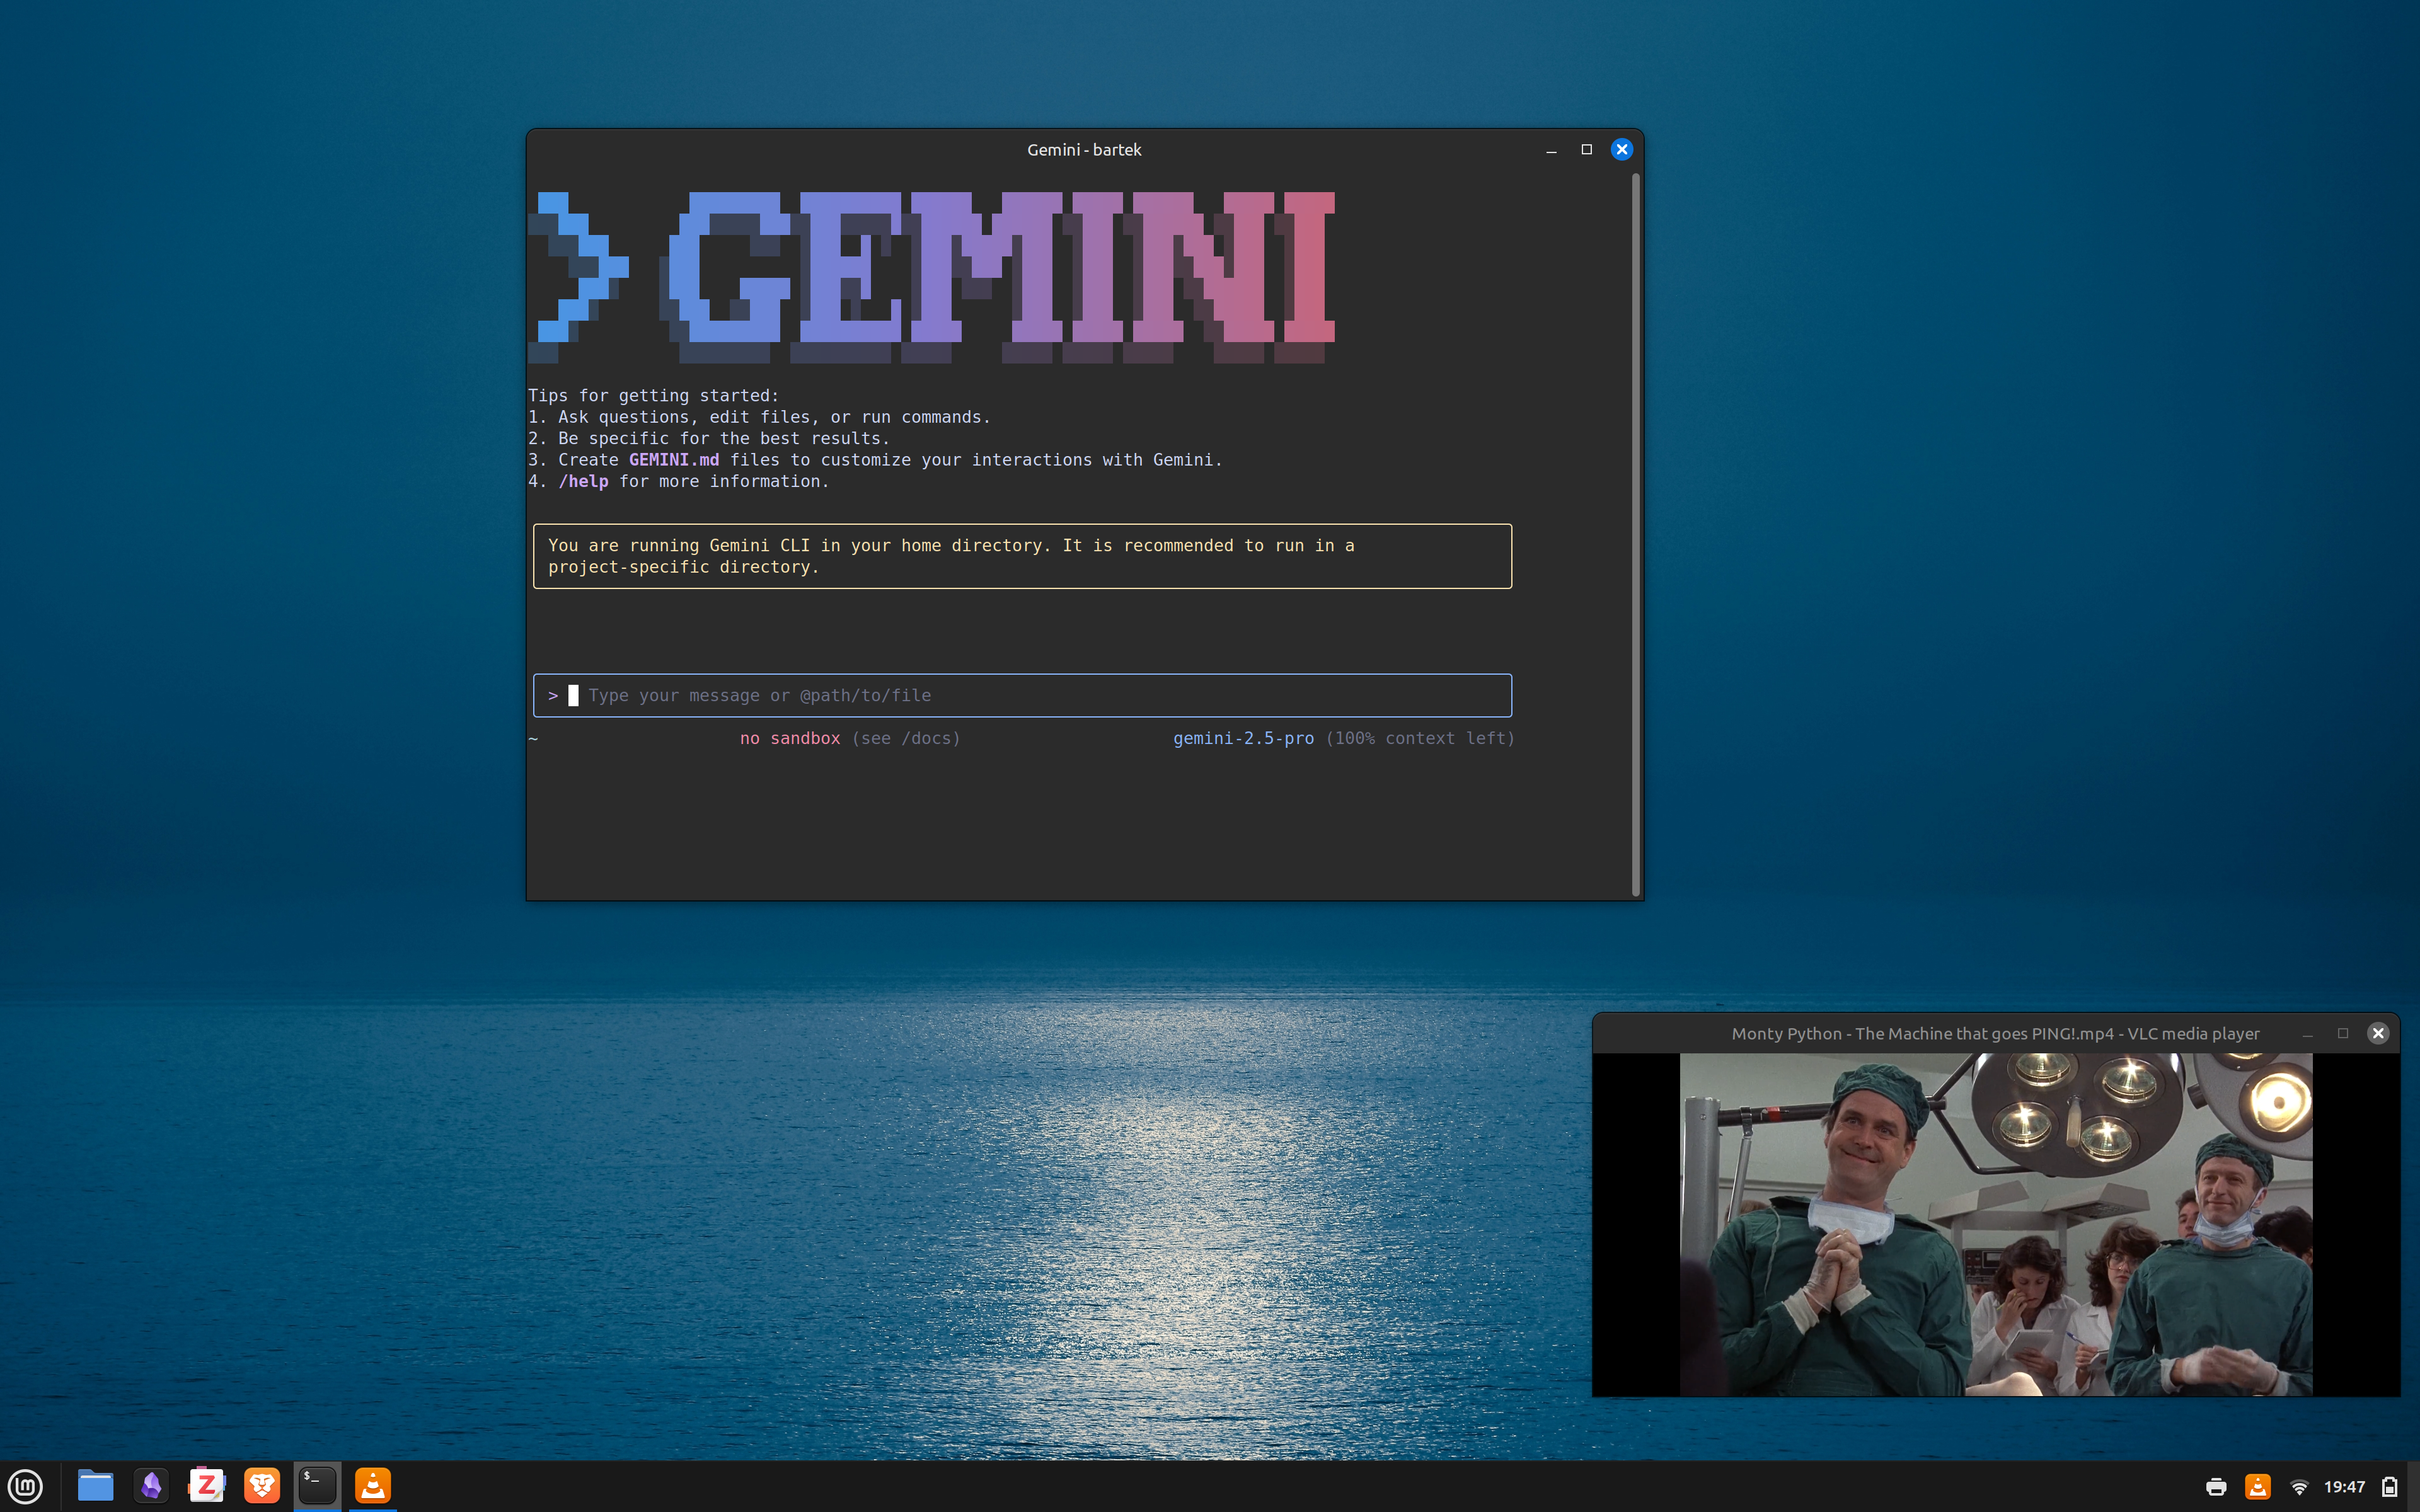Click the VLC system tray icon
This screenshot has height=1512, width=2420.
point(2257,1487)
